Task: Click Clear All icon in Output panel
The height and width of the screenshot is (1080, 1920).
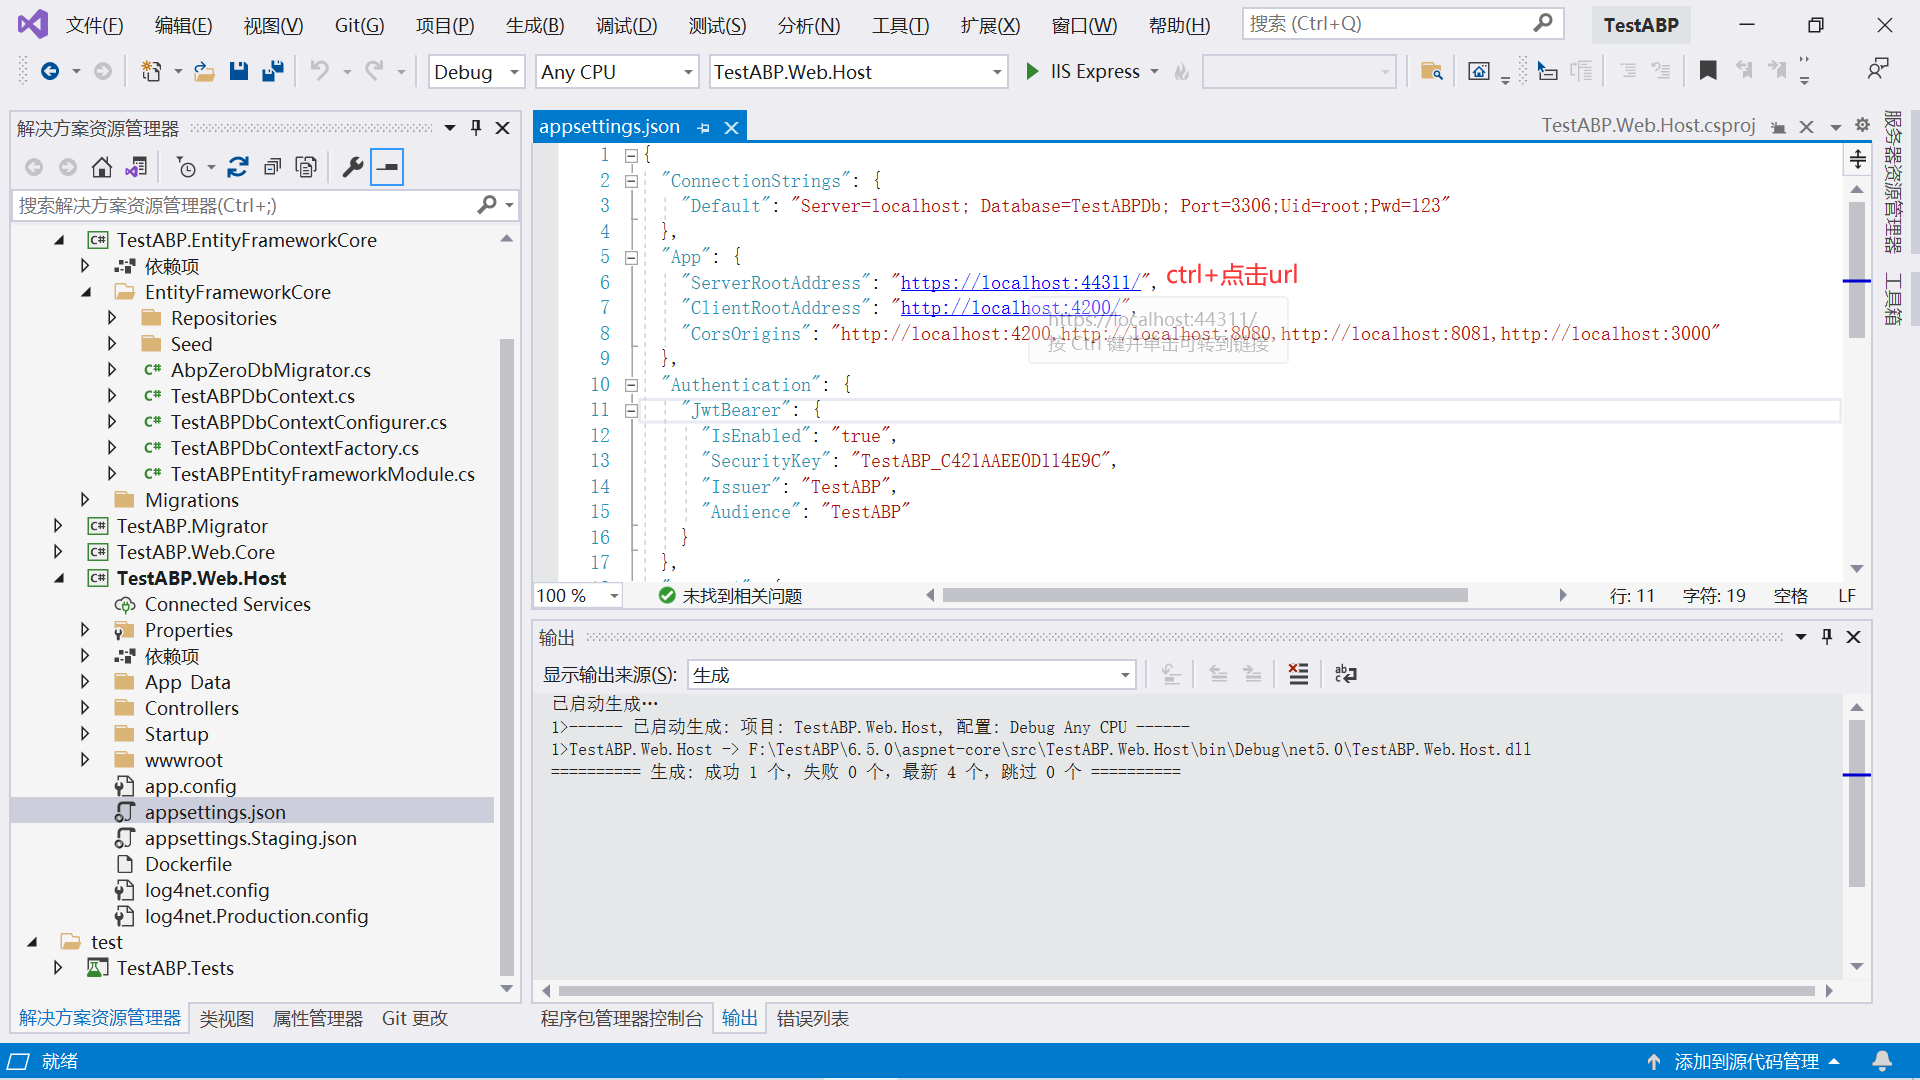Action: coord(1298,674)
